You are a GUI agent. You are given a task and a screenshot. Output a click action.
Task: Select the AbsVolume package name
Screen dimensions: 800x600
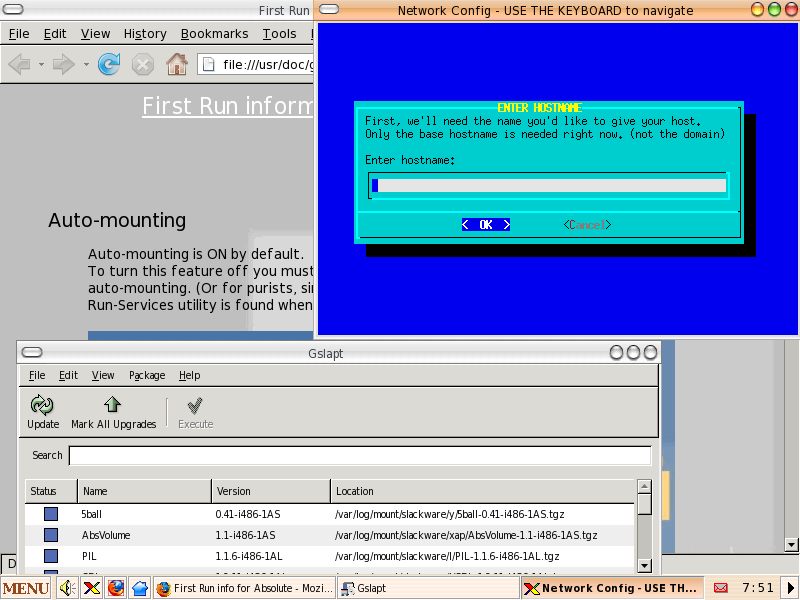106,535
